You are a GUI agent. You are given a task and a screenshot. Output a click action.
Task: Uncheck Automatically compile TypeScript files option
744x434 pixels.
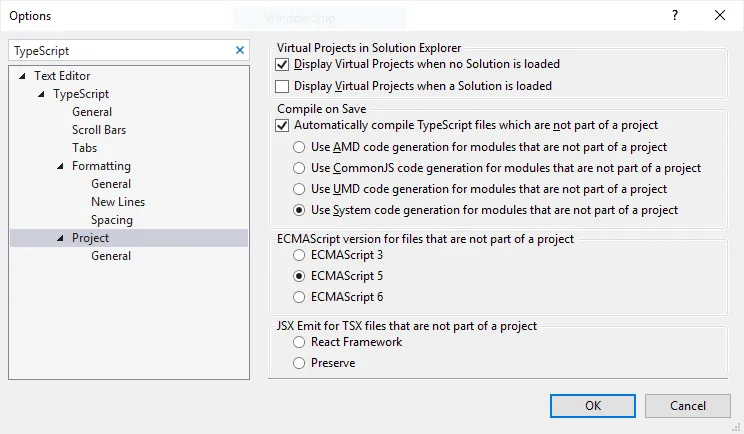[x=282, y=126]
